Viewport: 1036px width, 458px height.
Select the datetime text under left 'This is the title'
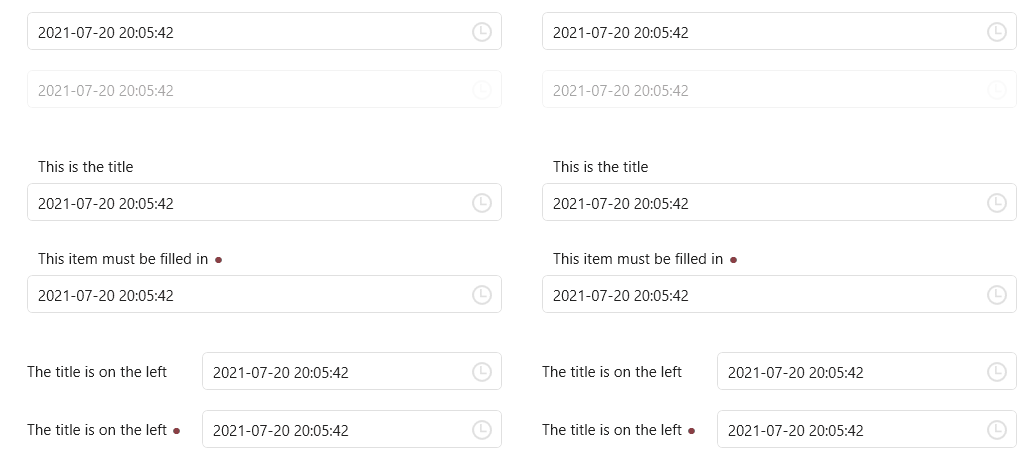106,203
